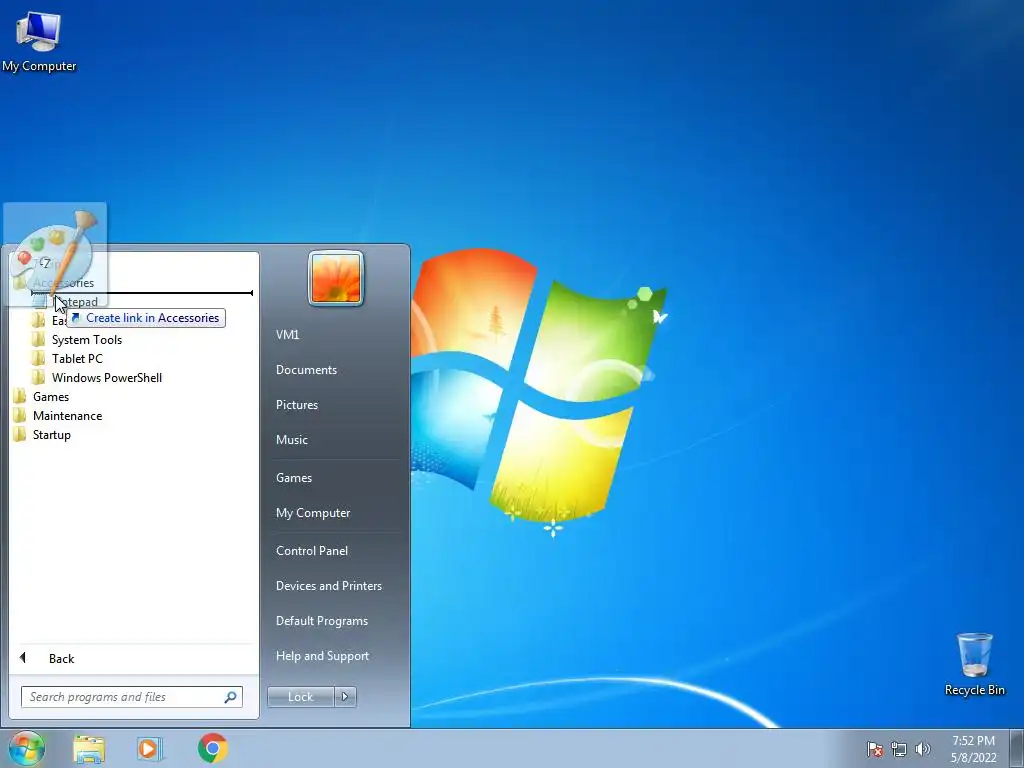Open Default Programs
This screenshot has height=768, width=1024.
[322, 621]
